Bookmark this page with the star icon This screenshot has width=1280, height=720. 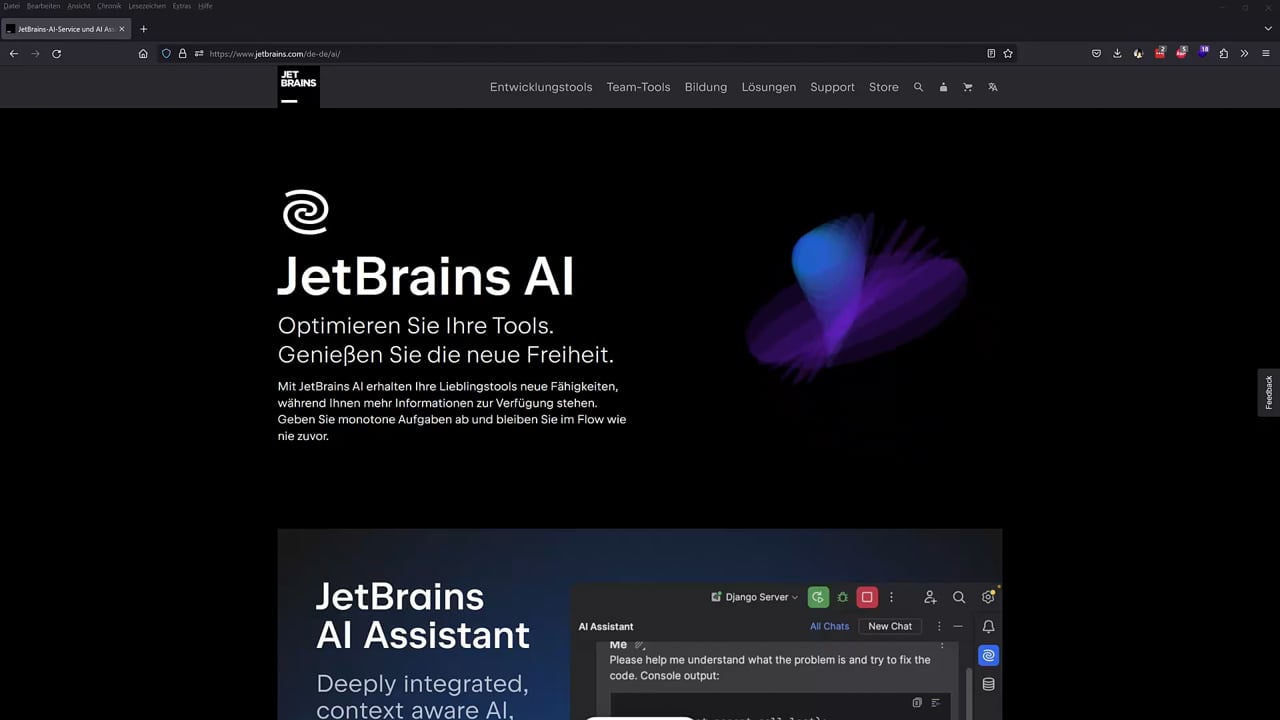point(1008,54)
